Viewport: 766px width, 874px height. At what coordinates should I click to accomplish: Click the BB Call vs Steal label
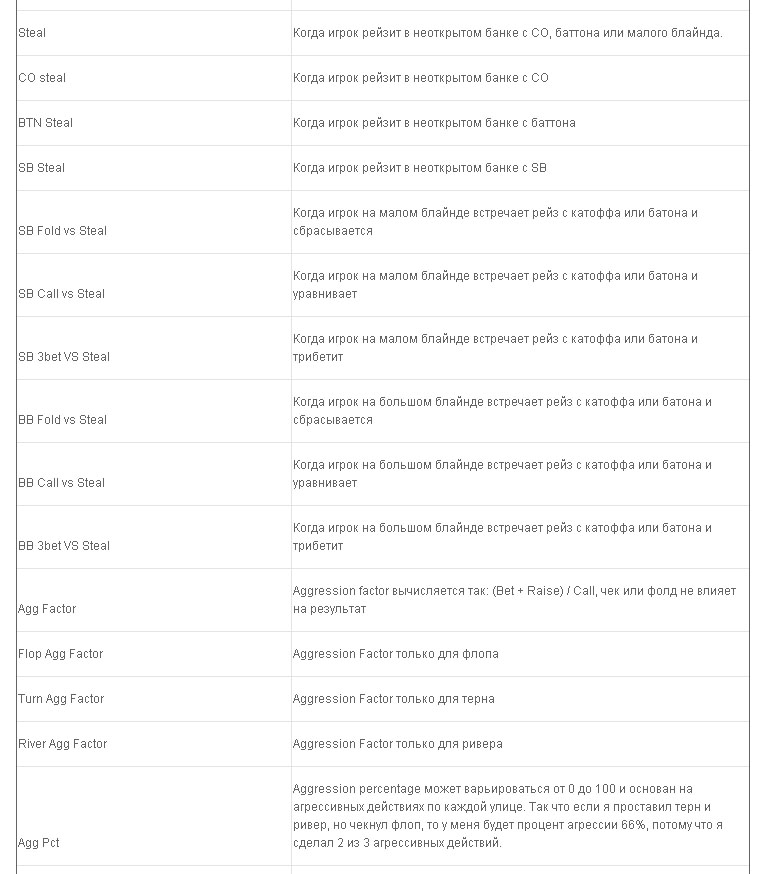click(61, 483)
